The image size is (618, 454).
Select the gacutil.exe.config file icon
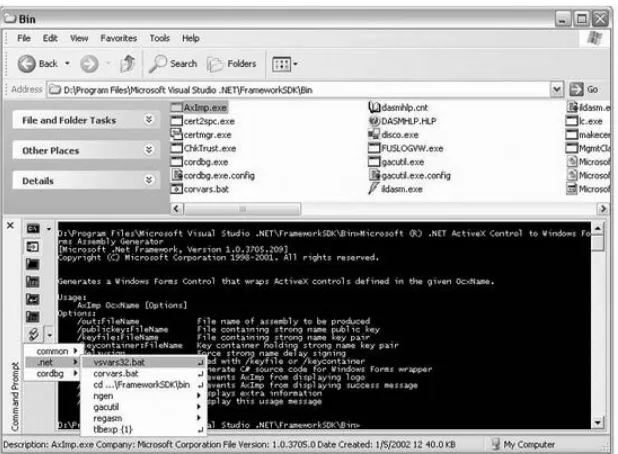point(374,175)
